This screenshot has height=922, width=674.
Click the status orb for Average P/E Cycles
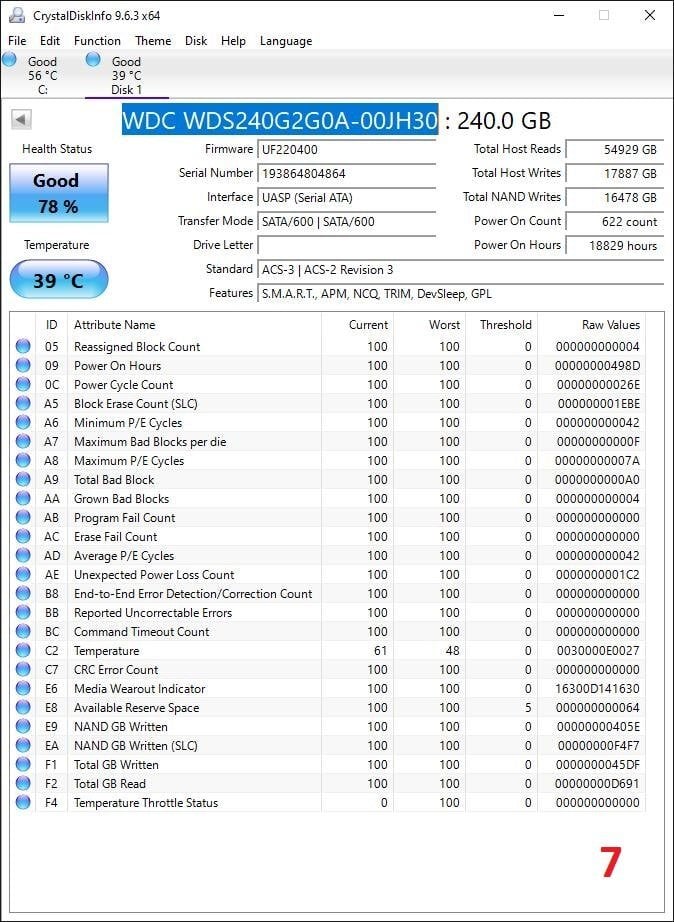click(23, 556)
